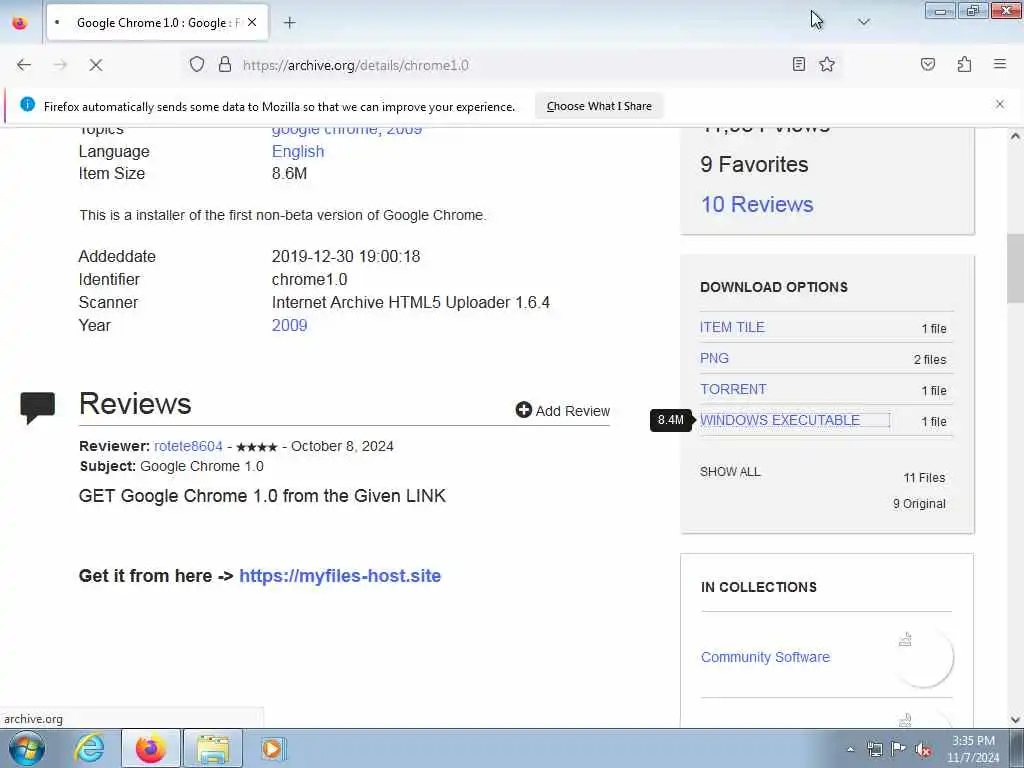The height and width of the screenshot is (768, 1024).
Task: Bookmark this page with the star icon
Action: click(x=827, y=64)
